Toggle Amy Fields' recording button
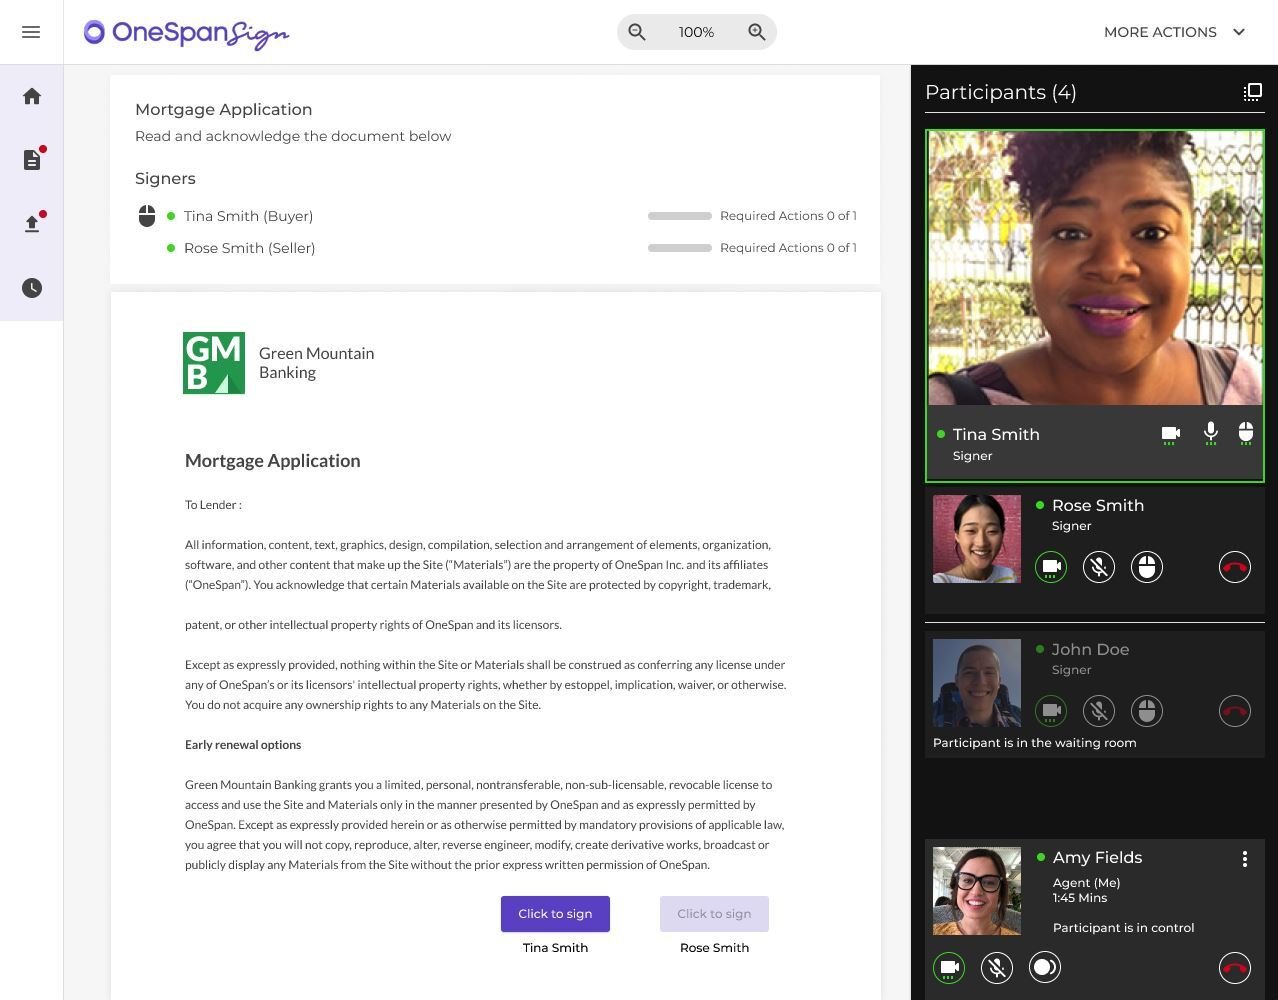Image resolution: width=1278 pixels, height=1000 pixels. [x=1045, y=967]
